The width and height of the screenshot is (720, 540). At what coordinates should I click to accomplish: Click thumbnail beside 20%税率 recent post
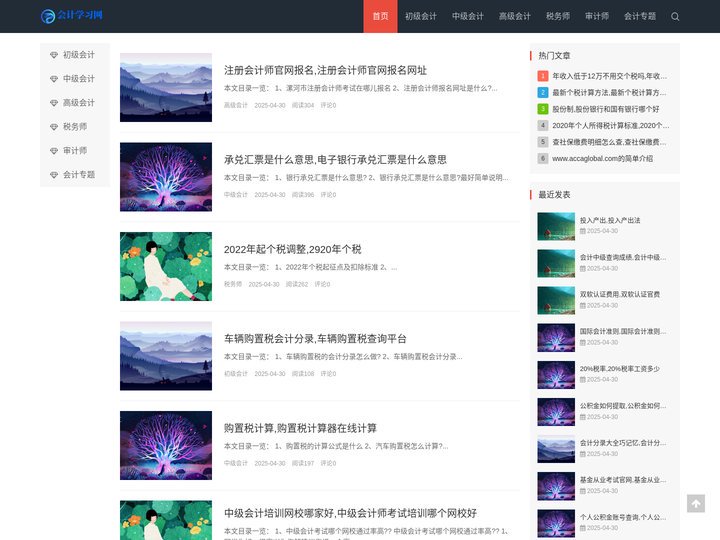tap(556, 375)
